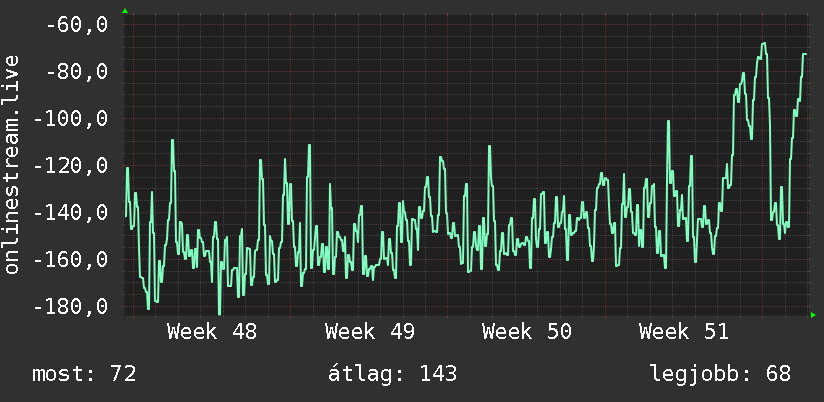Click the 'legjobb: 68' statistic
The height and width of the screenshot is (402, 824).
pos(720,374)
